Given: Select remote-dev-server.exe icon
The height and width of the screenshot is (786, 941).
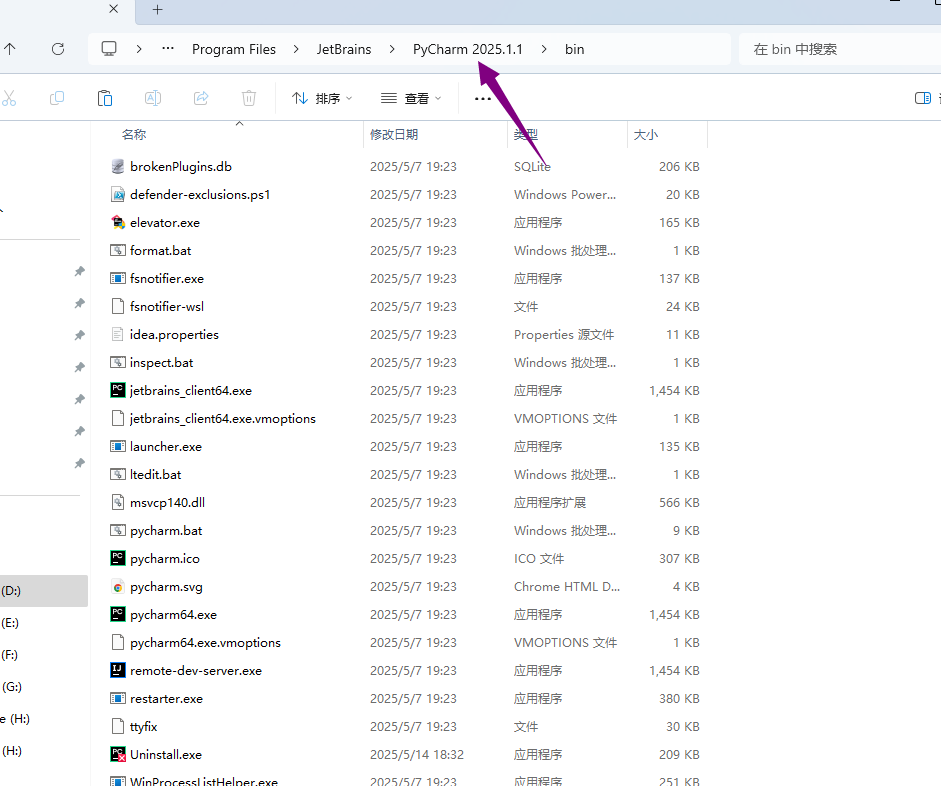Looking at the screenshot, I should (118, 671).
